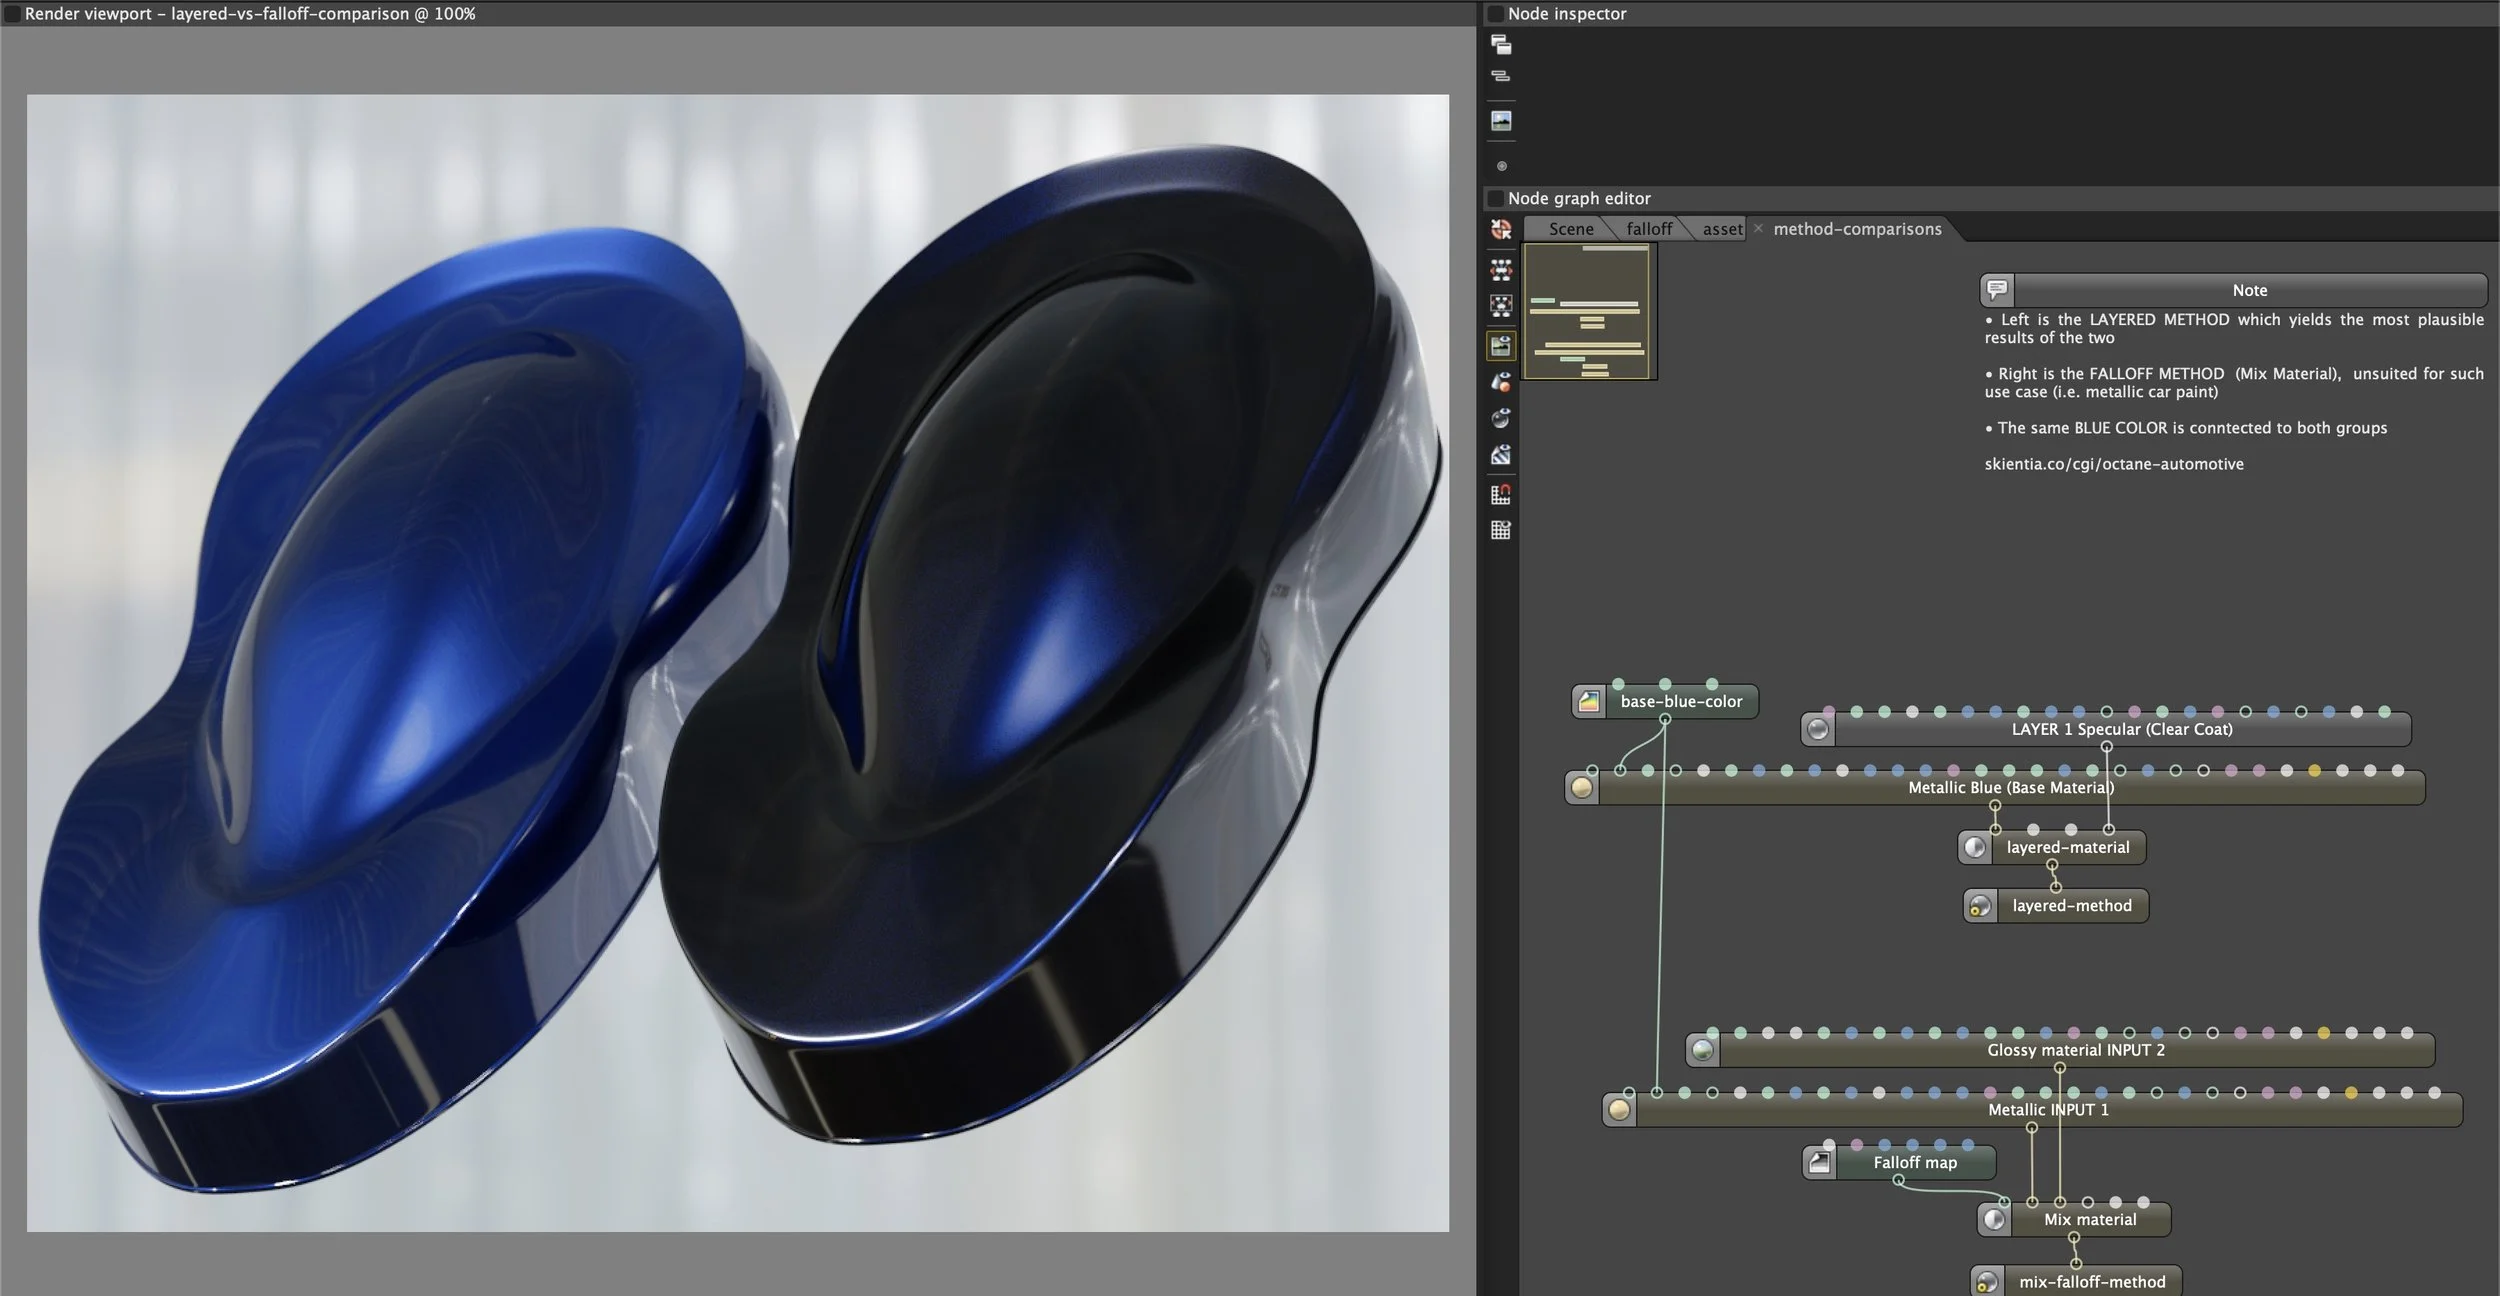Screen dimensions: 2500x1296
Task: Toggle texture preview icon with striped pattern
Action: pos(1501,455)
